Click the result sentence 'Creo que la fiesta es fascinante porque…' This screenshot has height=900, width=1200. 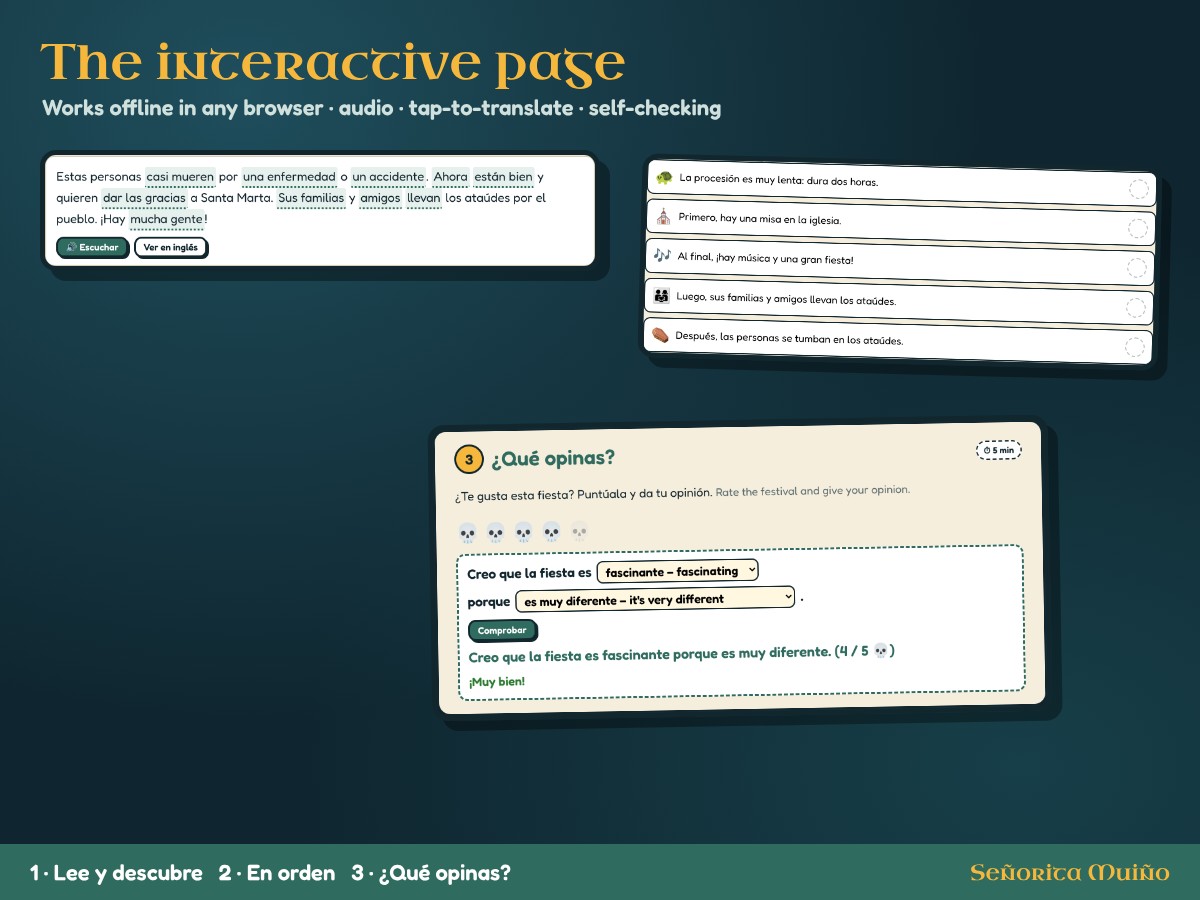[x=681, y=653]
